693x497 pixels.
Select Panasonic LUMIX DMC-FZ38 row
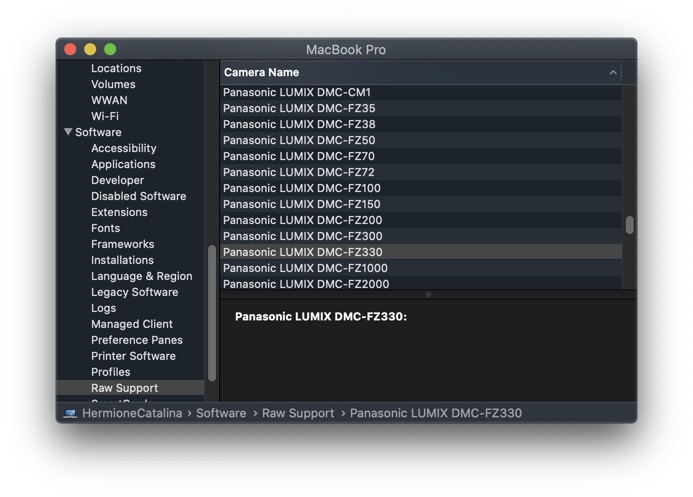(421, 124)
